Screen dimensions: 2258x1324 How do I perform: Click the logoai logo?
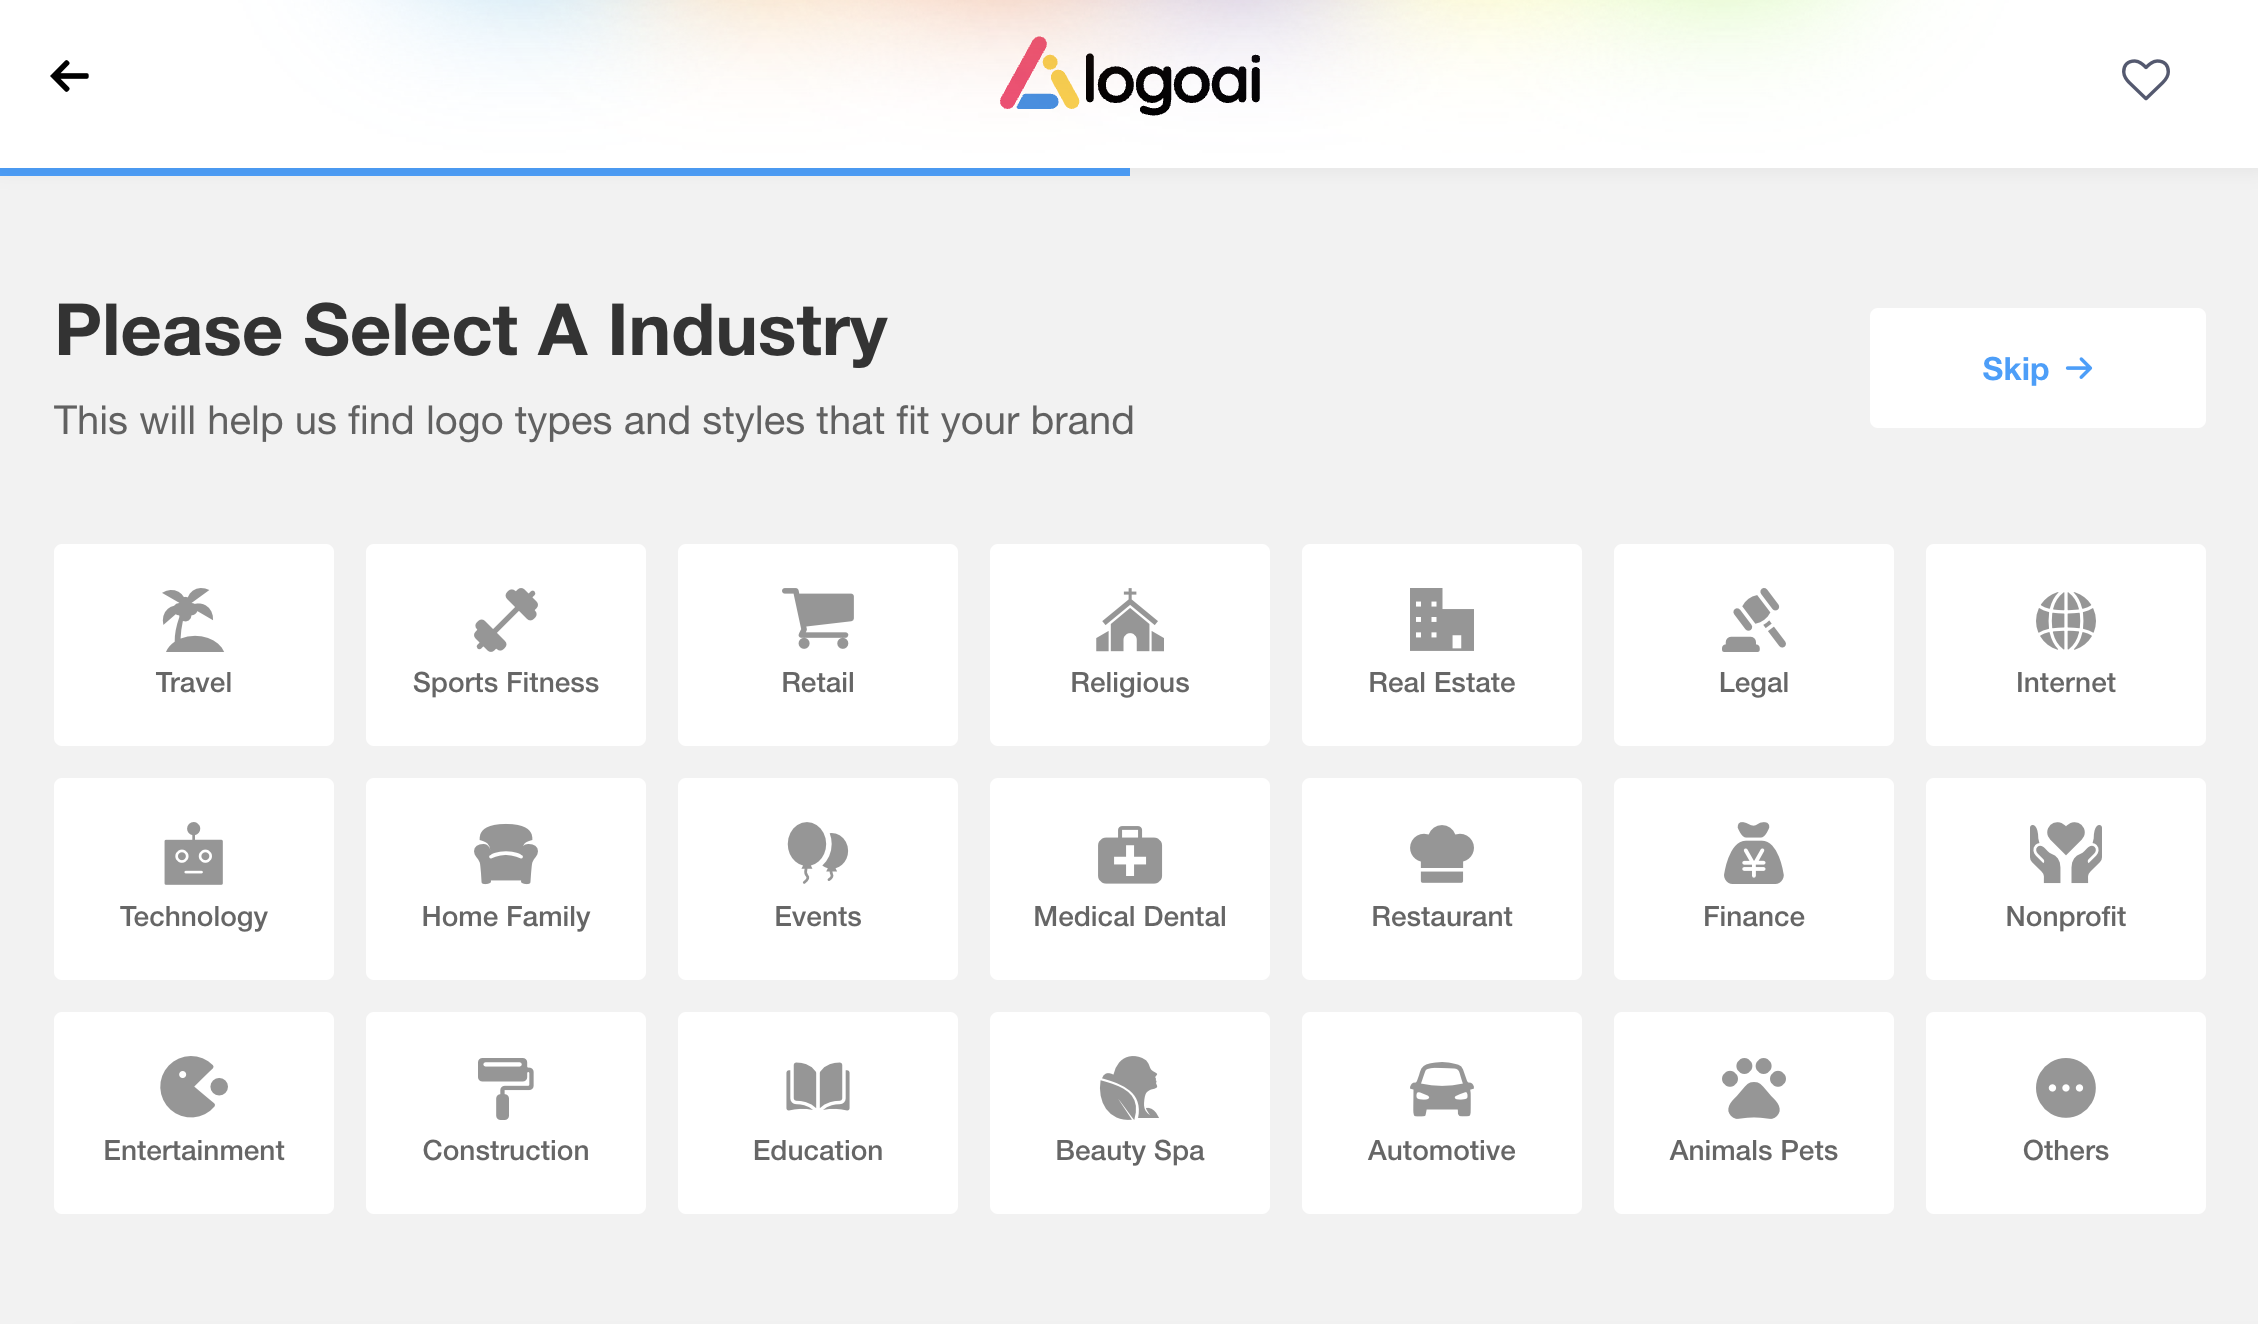click(1130, 77)
